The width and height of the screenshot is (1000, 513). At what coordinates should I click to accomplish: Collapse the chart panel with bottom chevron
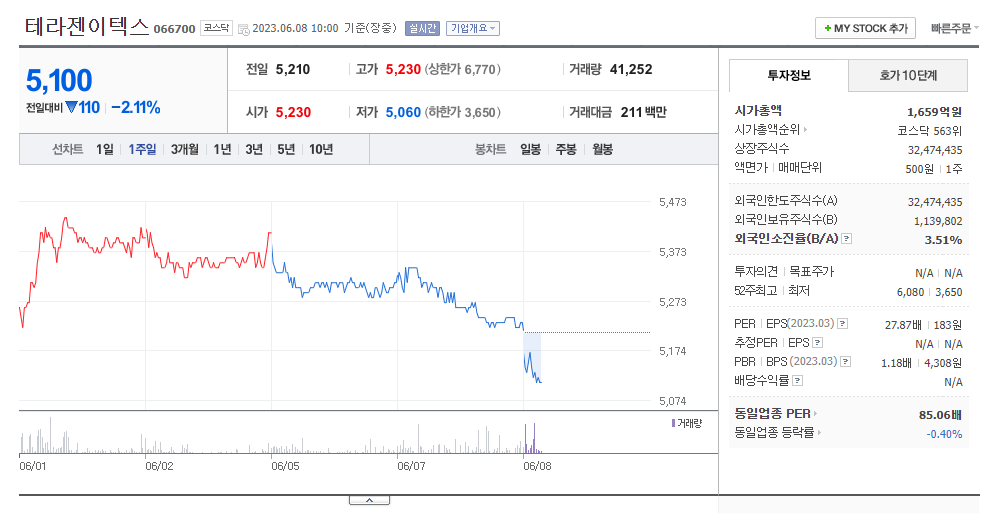click(x=369, y=500)
